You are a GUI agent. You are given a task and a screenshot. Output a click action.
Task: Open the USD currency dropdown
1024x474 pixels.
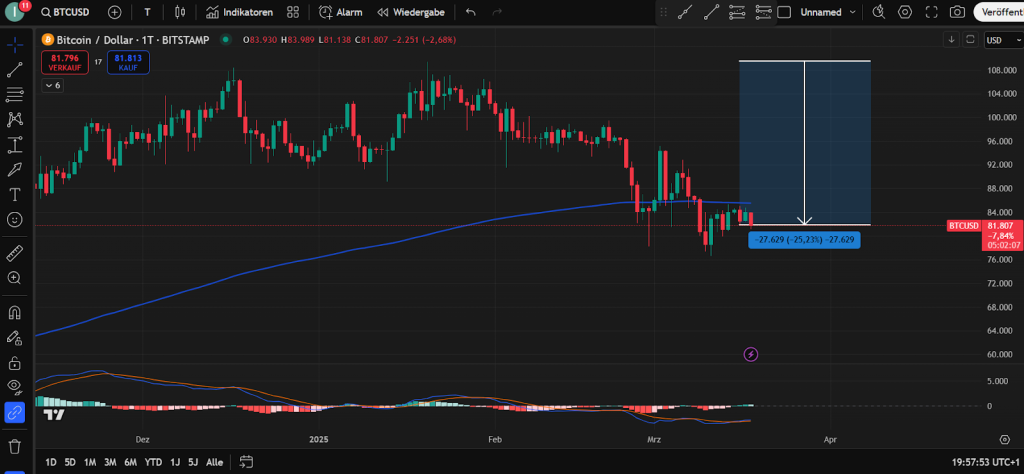coord(995,40)
